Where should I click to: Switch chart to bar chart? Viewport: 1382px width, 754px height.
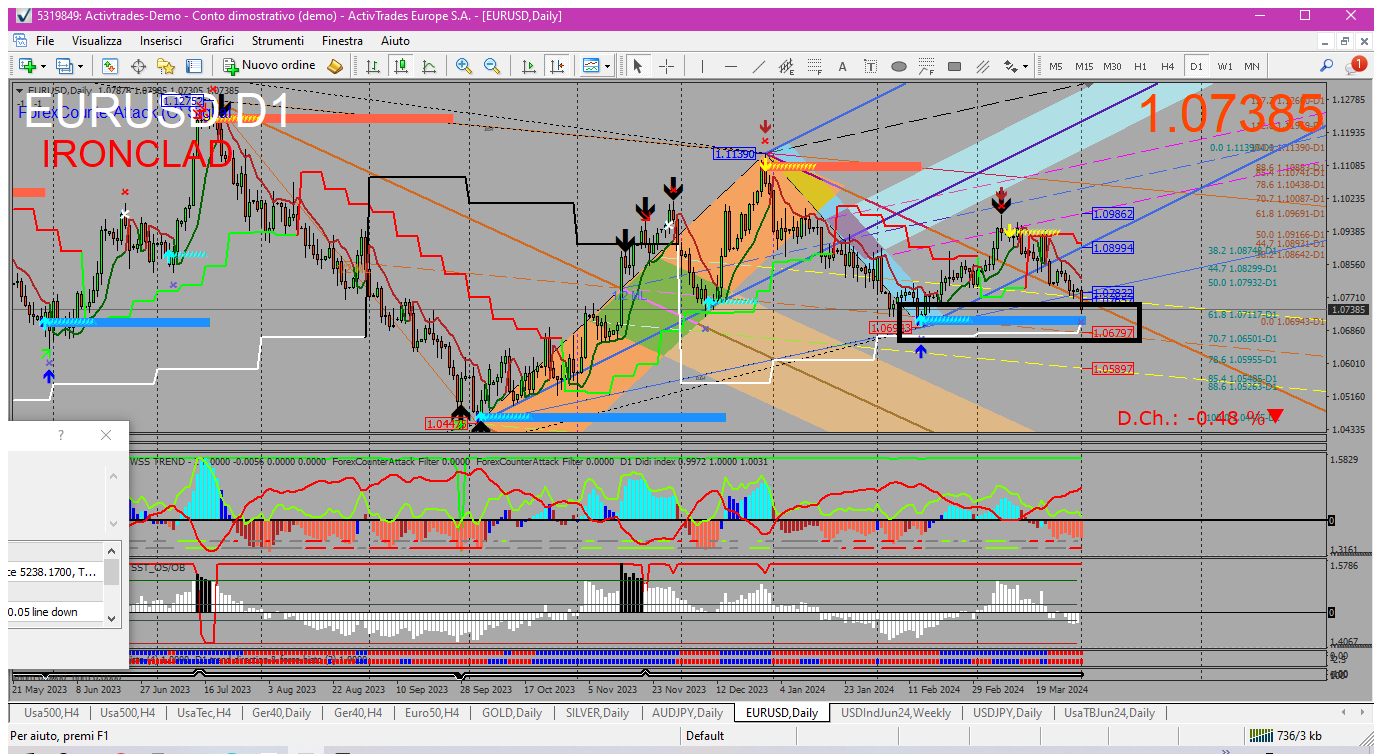coord(373,66)
